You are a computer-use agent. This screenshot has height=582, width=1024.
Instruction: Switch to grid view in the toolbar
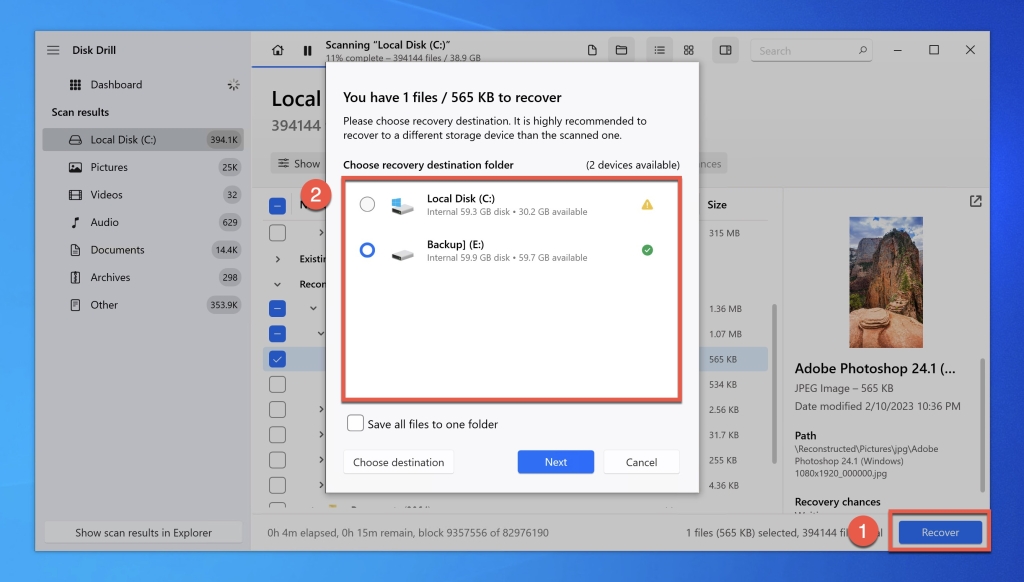pos(688,49)
